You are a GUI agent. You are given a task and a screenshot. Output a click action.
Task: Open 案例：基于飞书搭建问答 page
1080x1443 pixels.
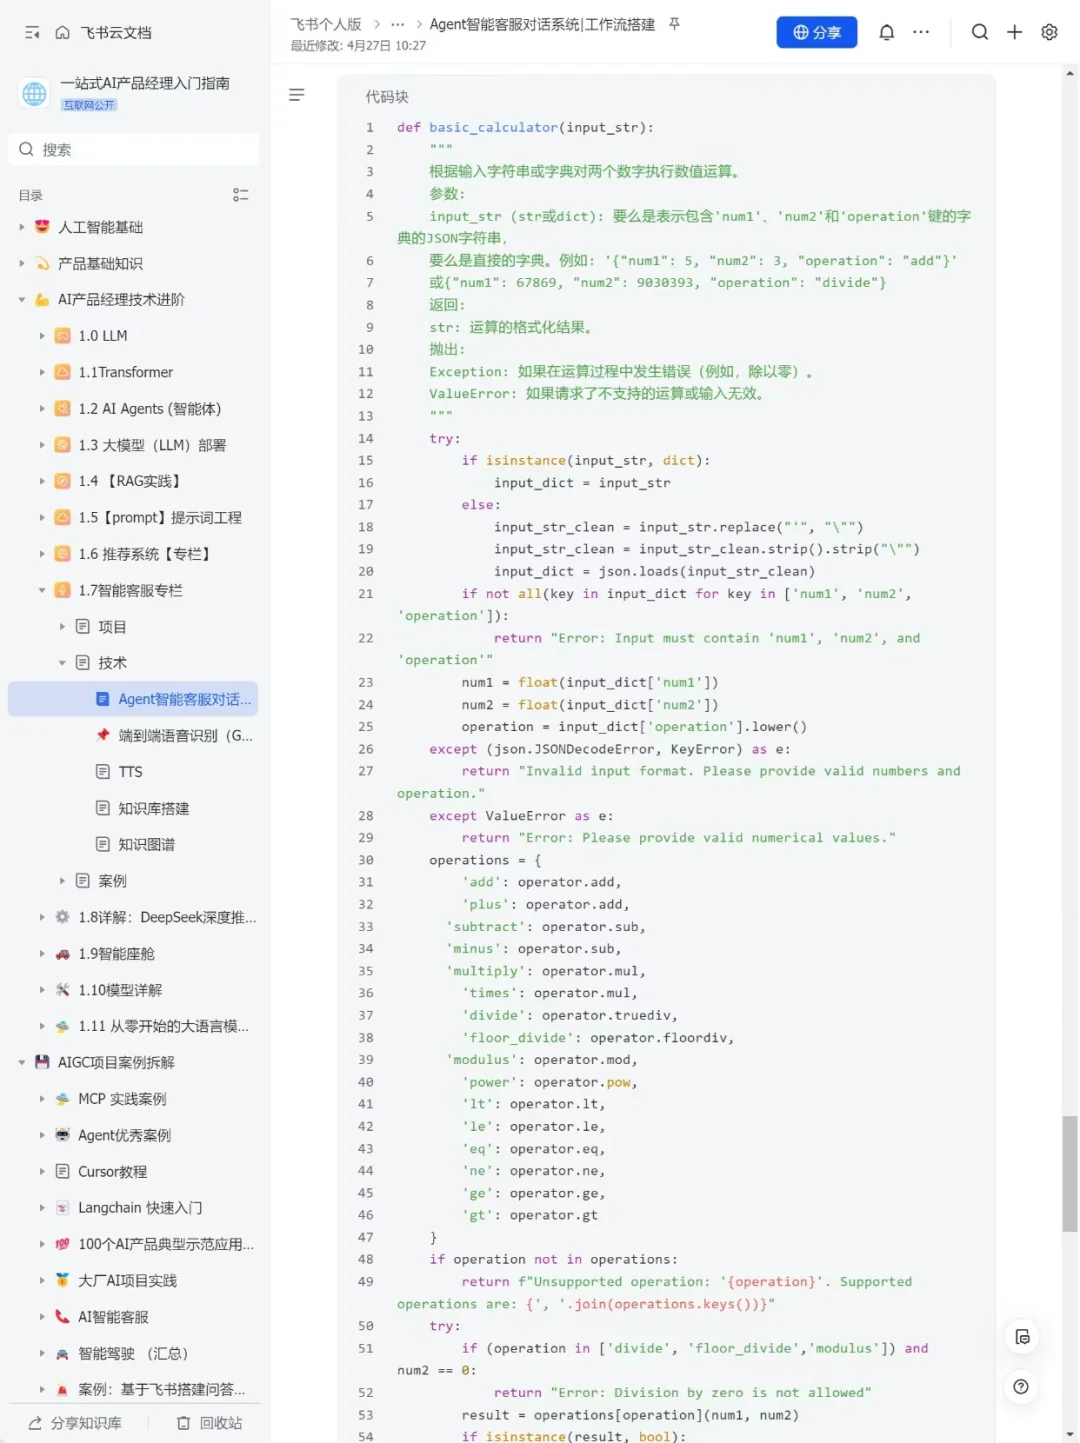tap(162, 1390)
